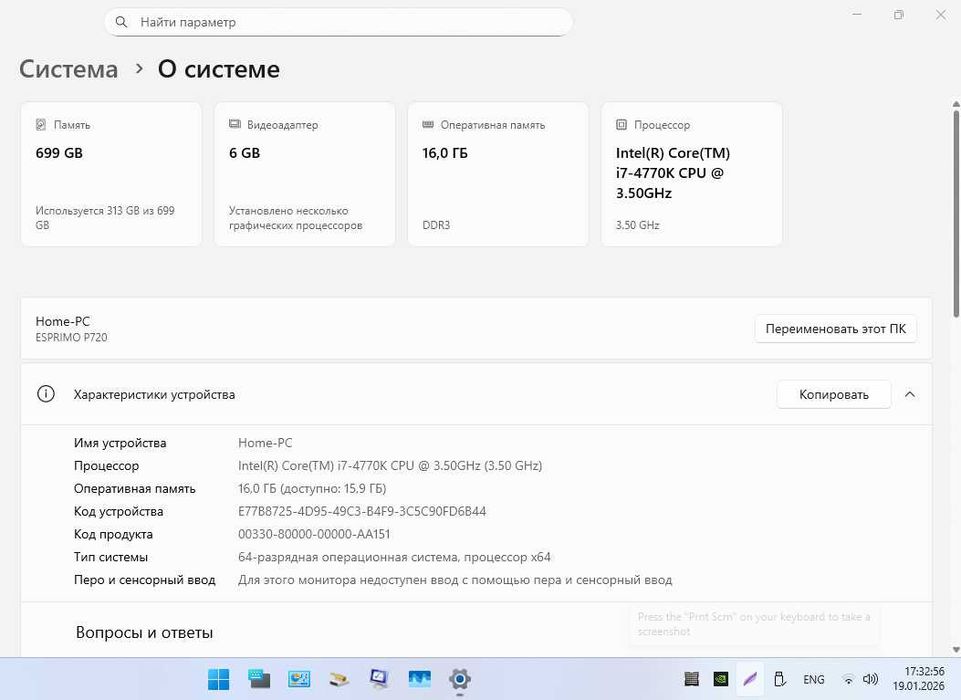Screen dimensions: 961x700
Task: Click the info icon beside Характеристики устройства
Action: pos(46,394)
